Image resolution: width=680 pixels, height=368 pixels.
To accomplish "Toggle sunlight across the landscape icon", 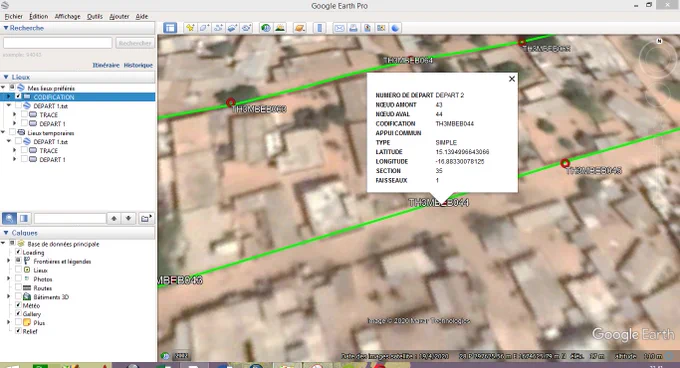I will (280, 28).
